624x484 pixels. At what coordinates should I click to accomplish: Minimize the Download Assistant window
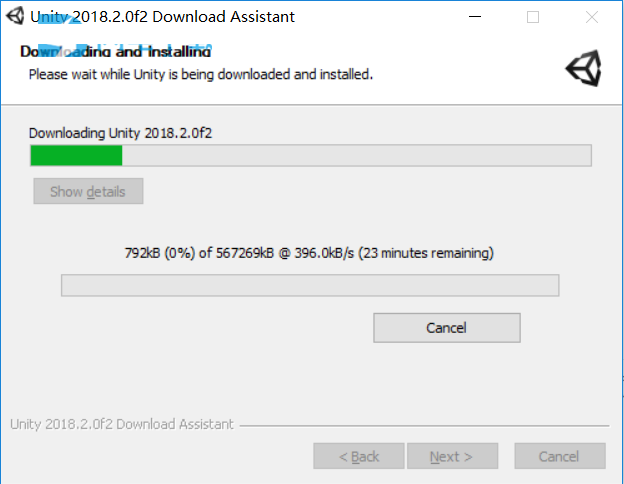point(475,17)
